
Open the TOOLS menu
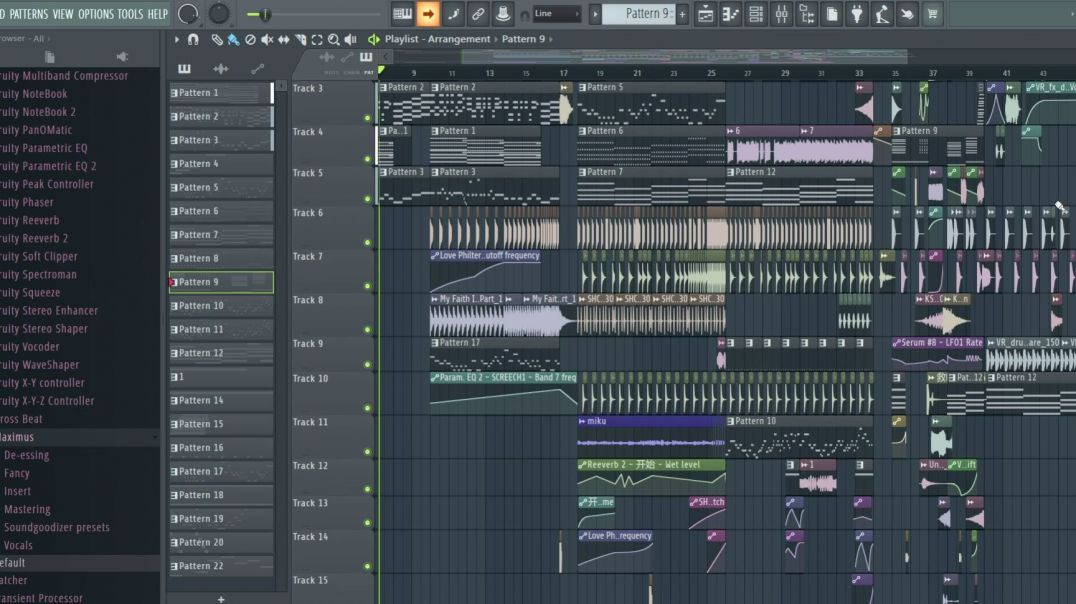point(130,14)
